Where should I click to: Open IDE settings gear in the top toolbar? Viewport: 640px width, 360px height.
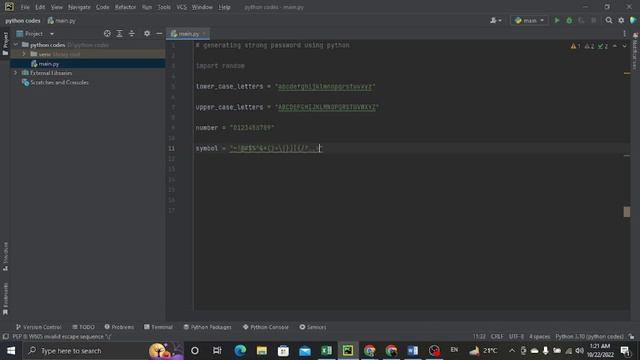point(621,20)
